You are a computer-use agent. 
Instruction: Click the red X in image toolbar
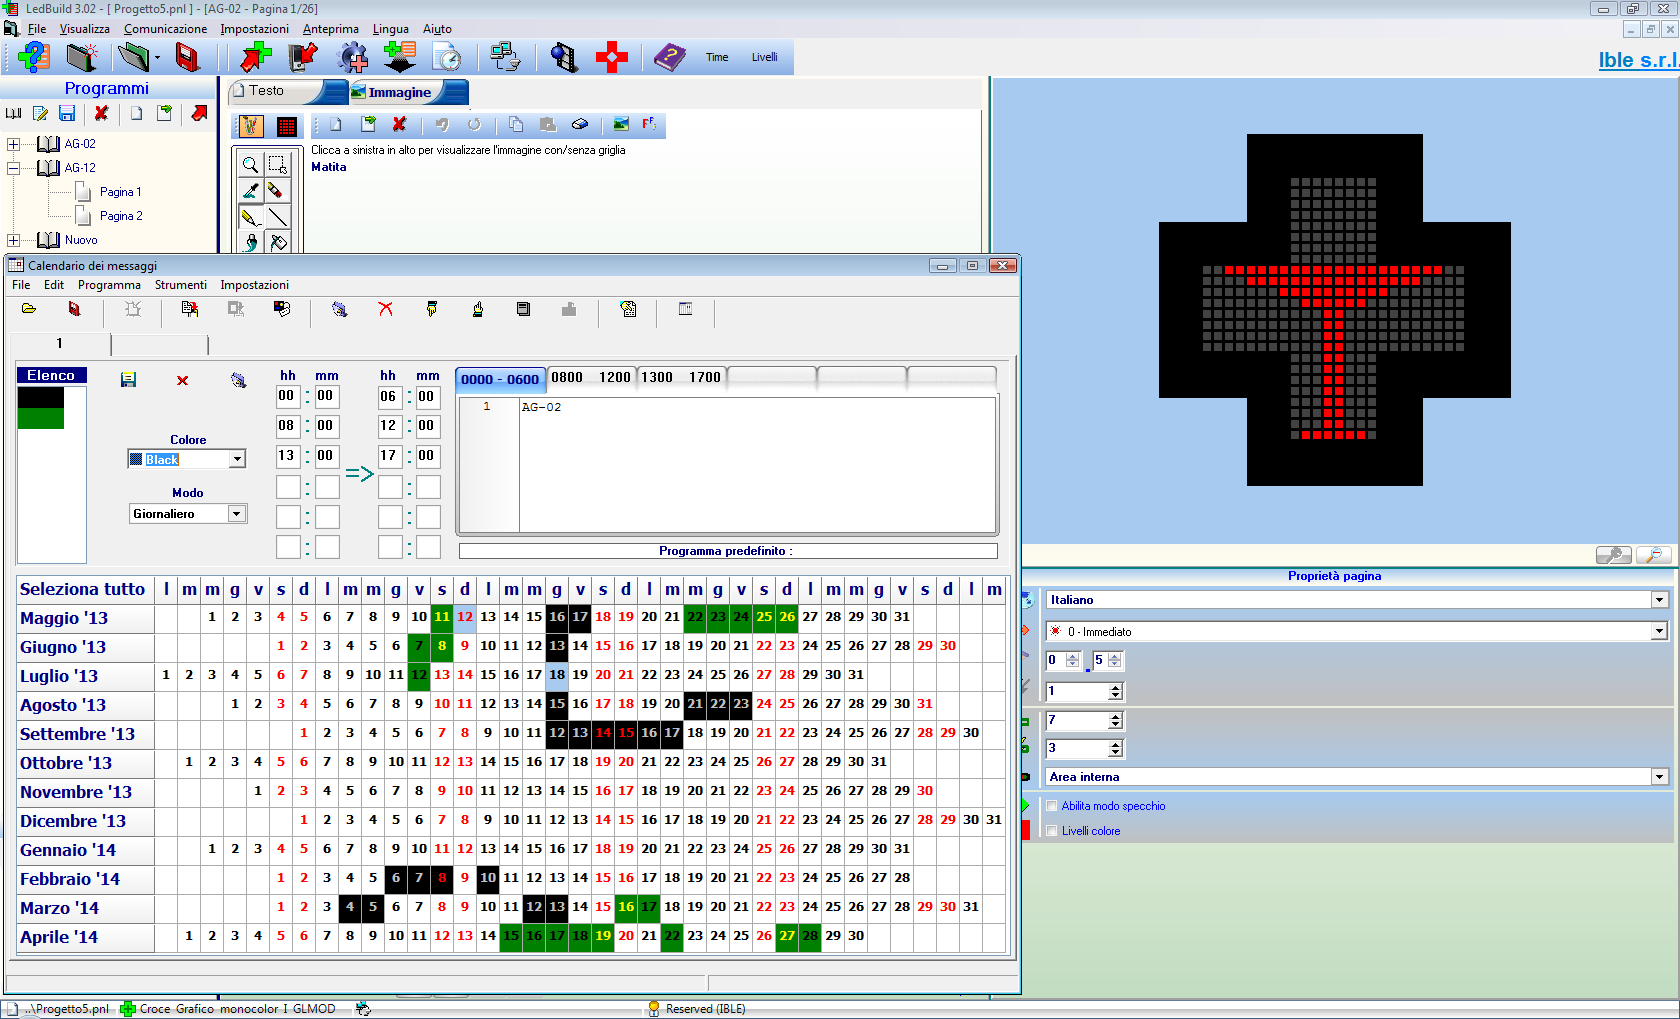tap(400, 125)
